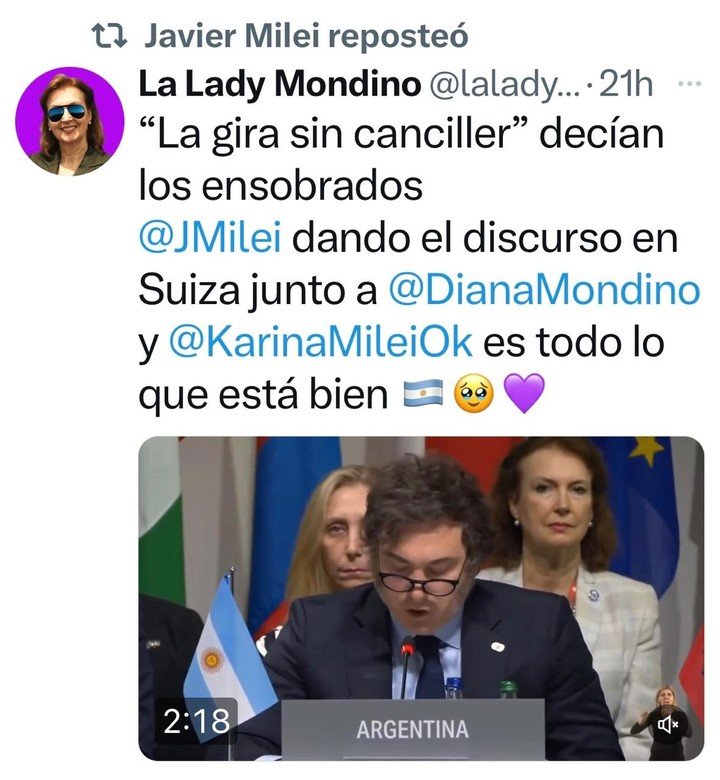Unmute the video using speaker icon
Image resolution: width=720 pixels, height=780 pixels.
(668, 724)
